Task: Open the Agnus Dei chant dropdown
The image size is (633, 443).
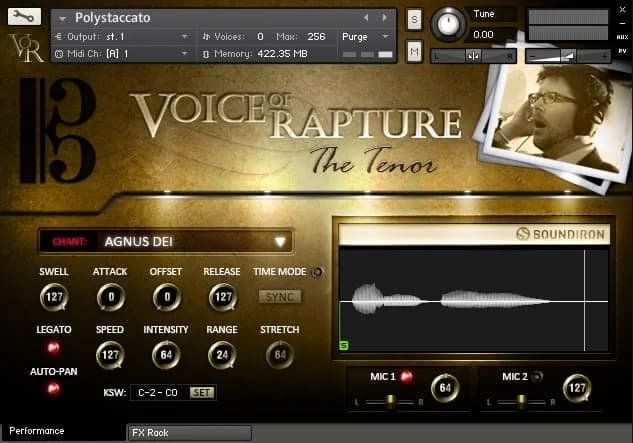Action: click(x=281, y=241)
